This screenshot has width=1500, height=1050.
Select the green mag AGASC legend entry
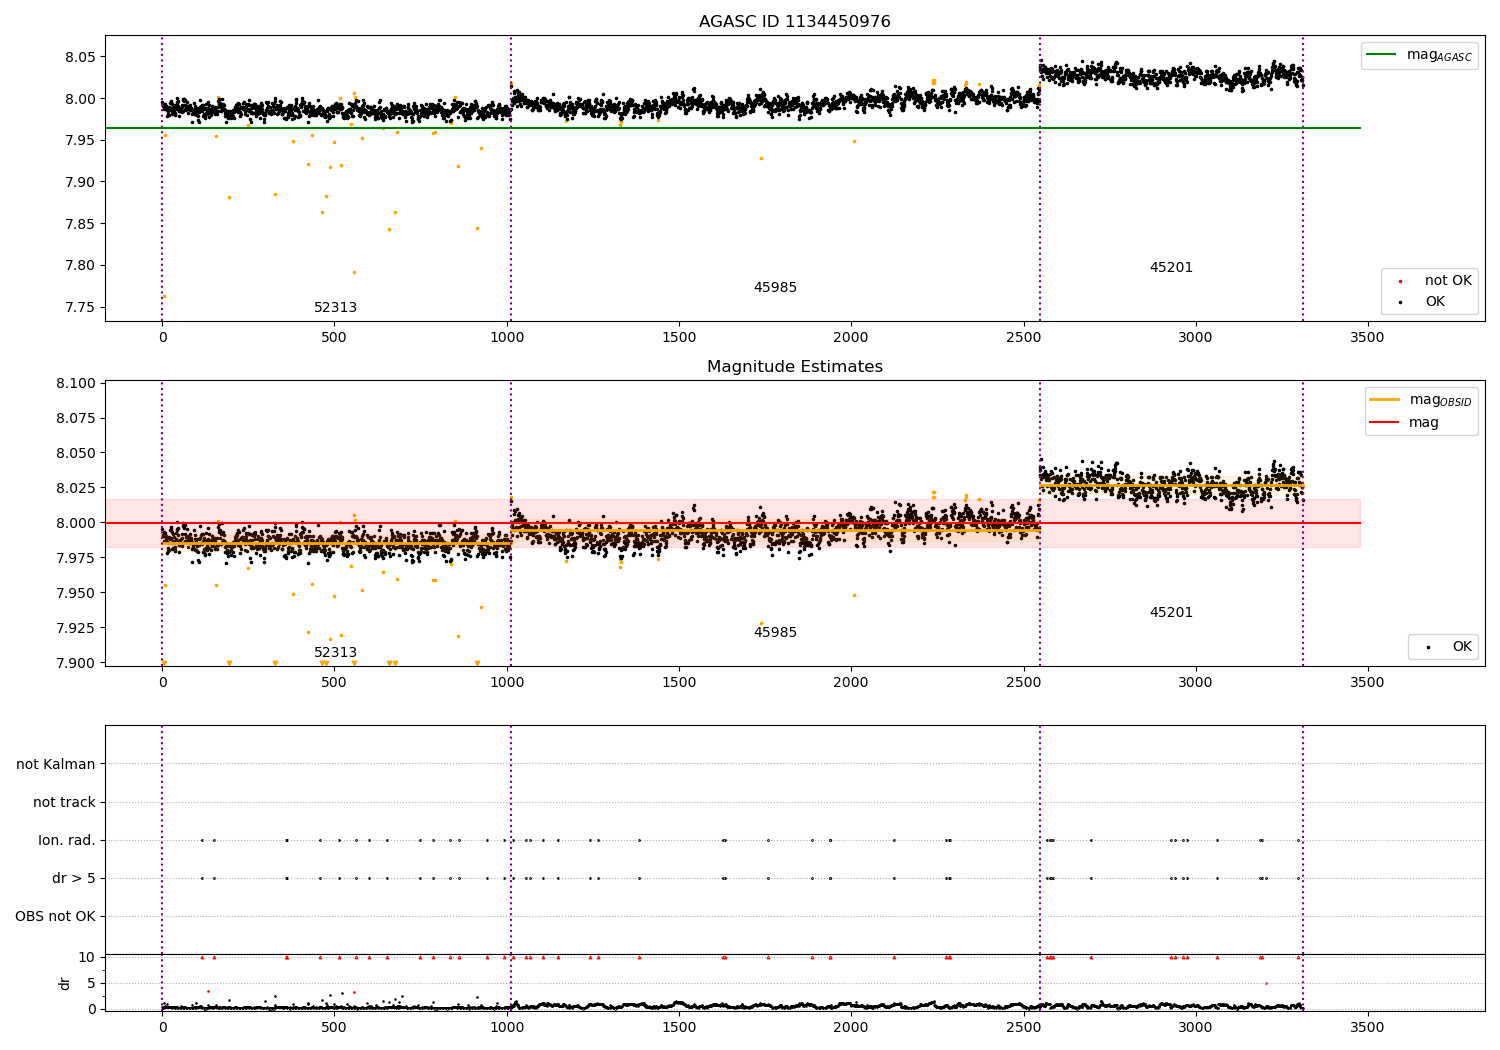tap(1419, 56)
